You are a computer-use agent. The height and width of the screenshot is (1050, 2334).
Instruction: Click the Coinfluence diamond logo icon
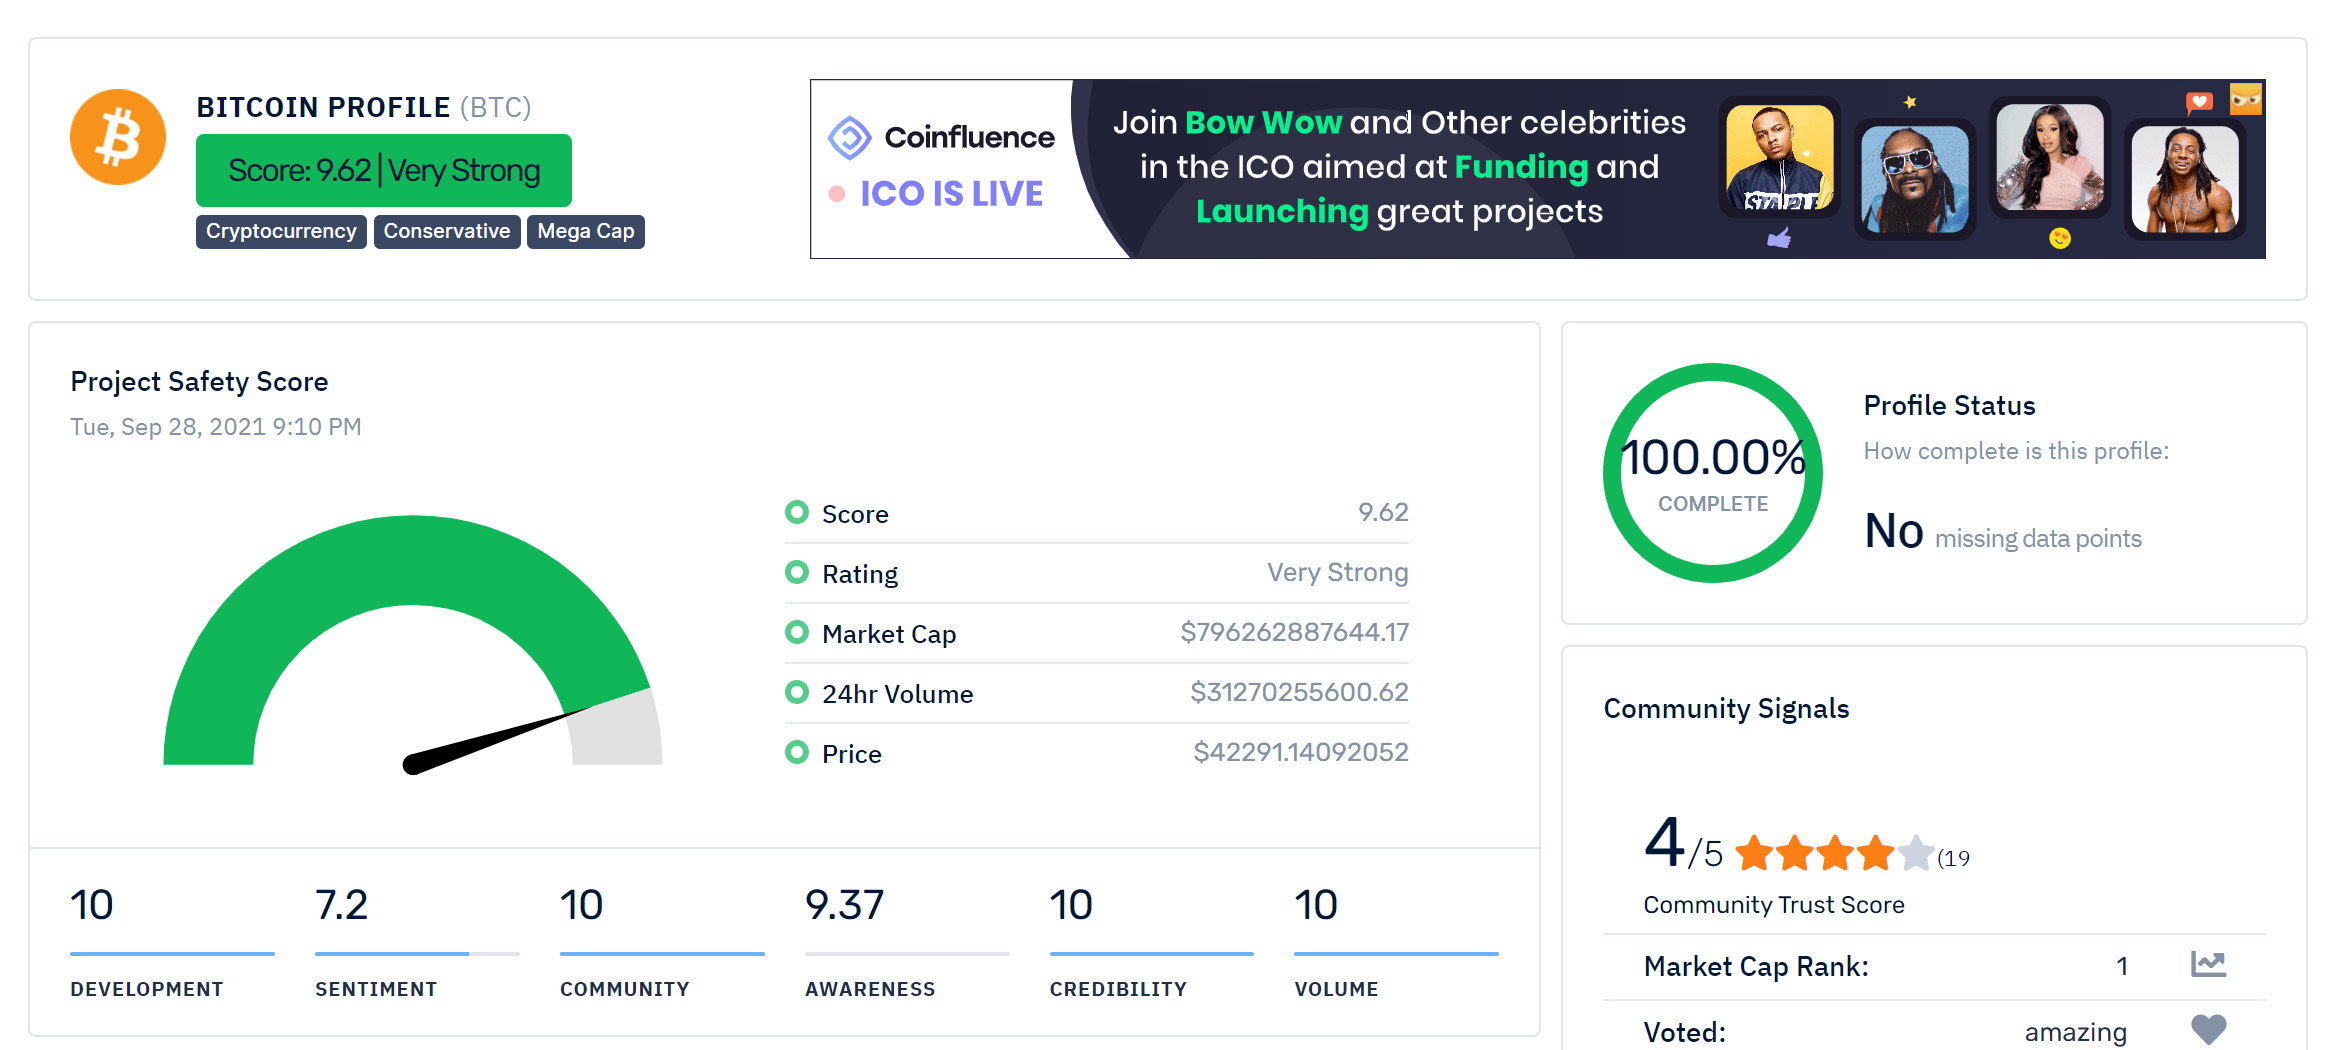850,137
